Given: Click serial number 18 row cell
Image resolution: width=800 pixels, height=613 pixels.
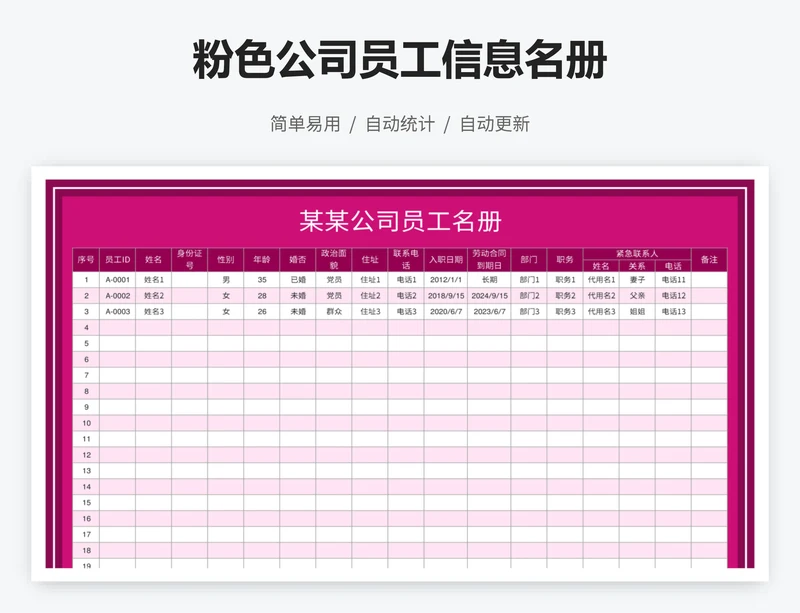Looking at the screenshot, I should click(x=86, y=550).
